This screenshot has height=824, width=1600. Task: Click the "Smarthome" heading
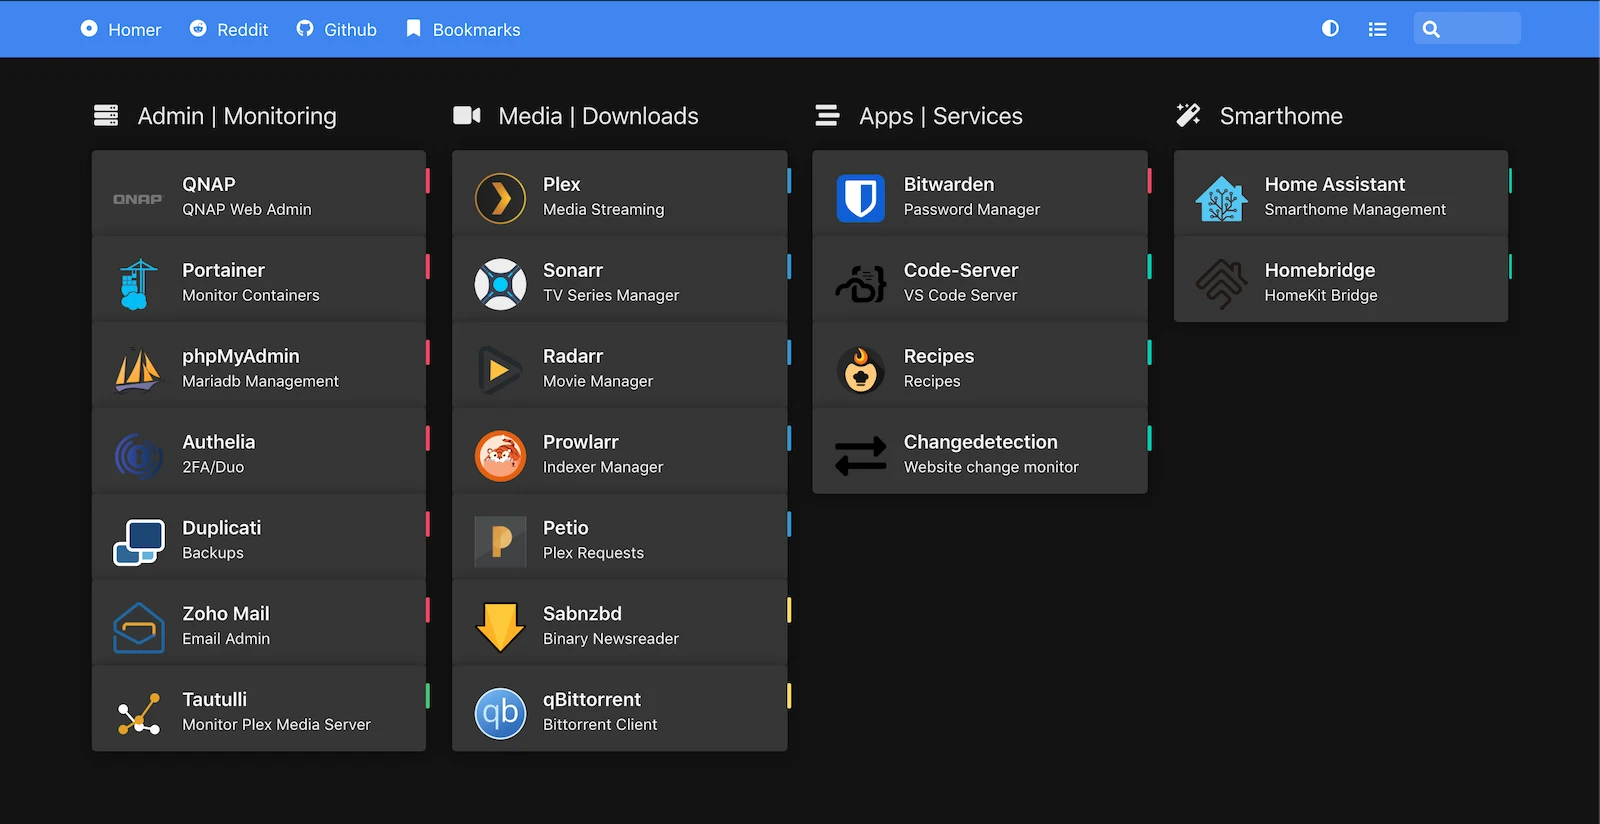click(x=1281, y=116)
